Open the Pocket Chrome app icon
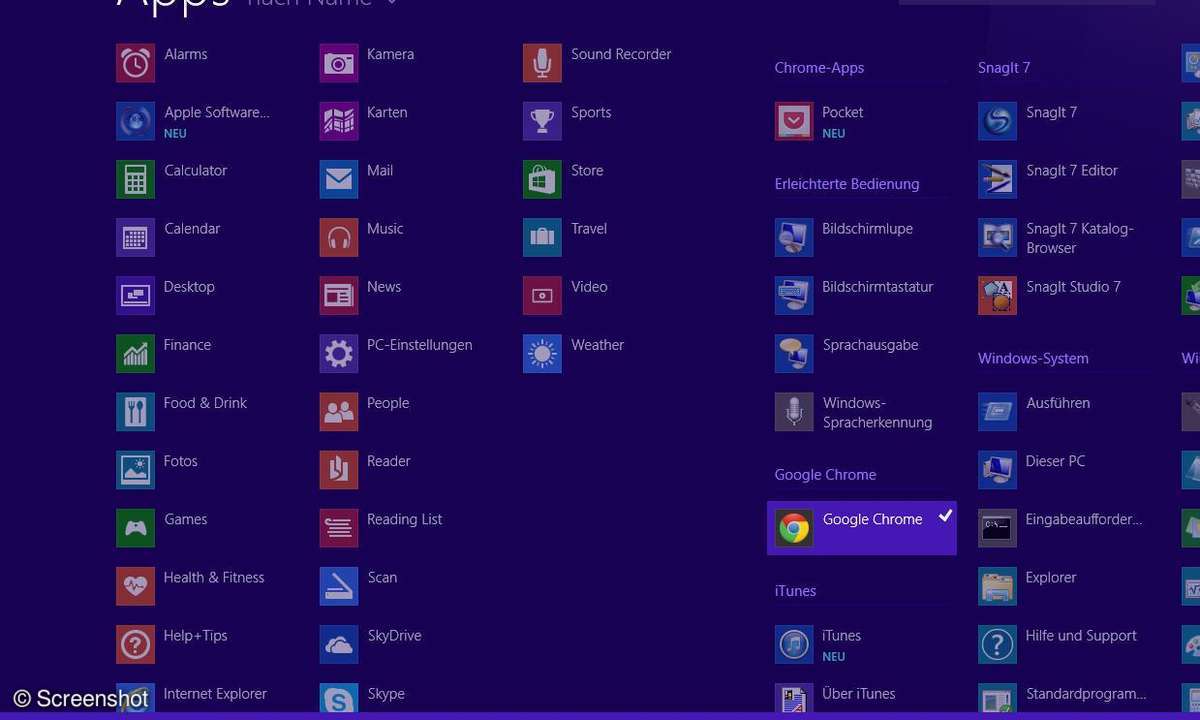1200x720 pixels. pos(794,121)
